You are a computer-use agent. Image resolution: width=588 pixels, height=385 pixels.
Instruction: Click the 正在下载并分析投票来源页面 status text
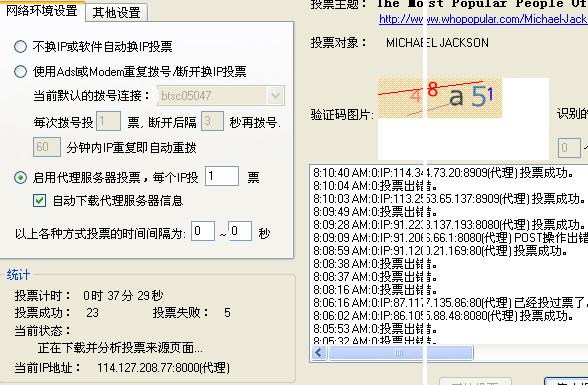tap(120, 348)
